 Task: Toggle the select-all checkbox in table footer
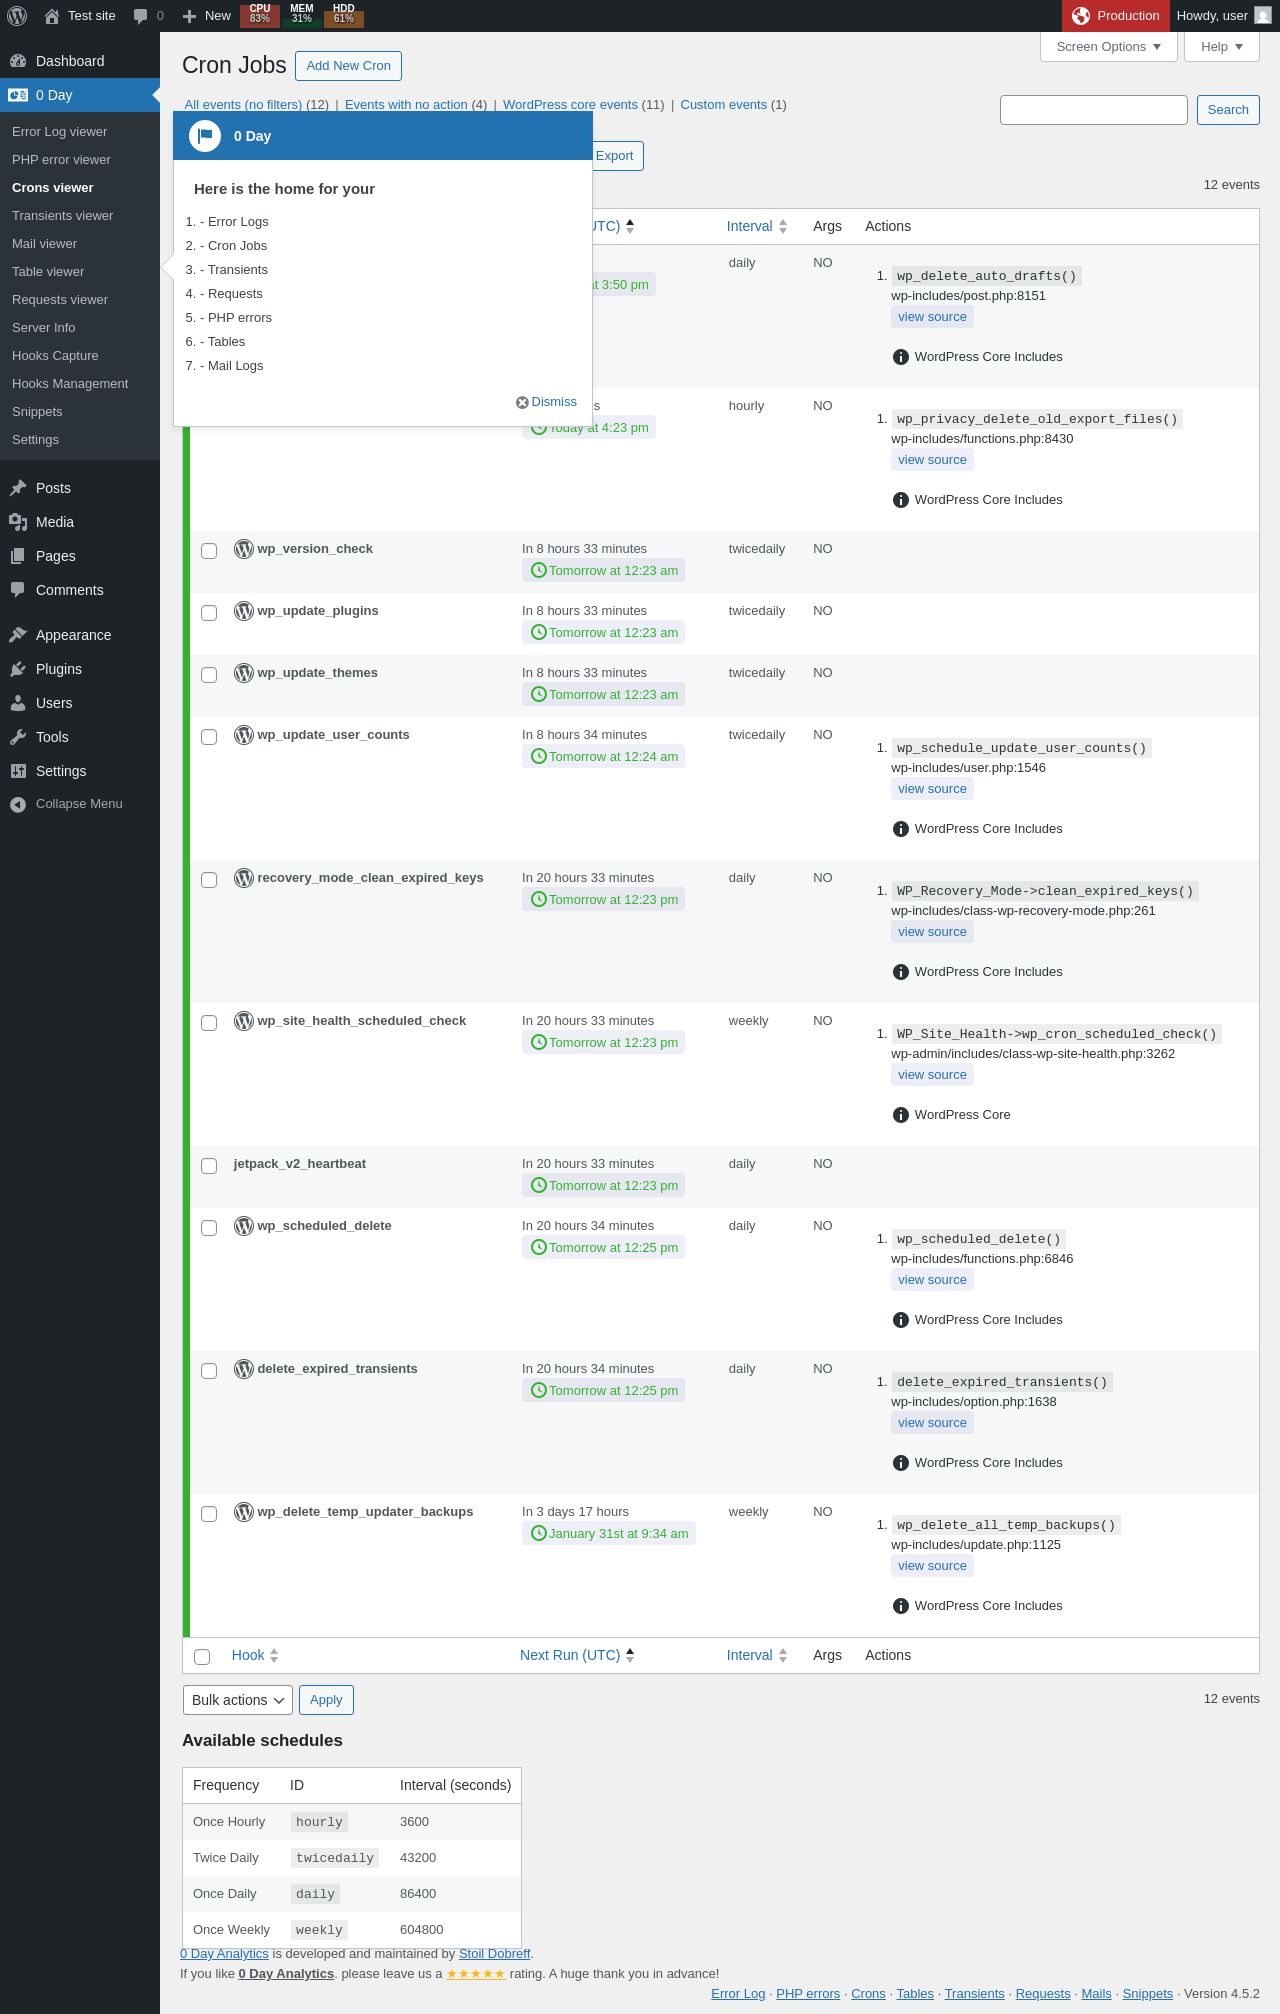202,1657
